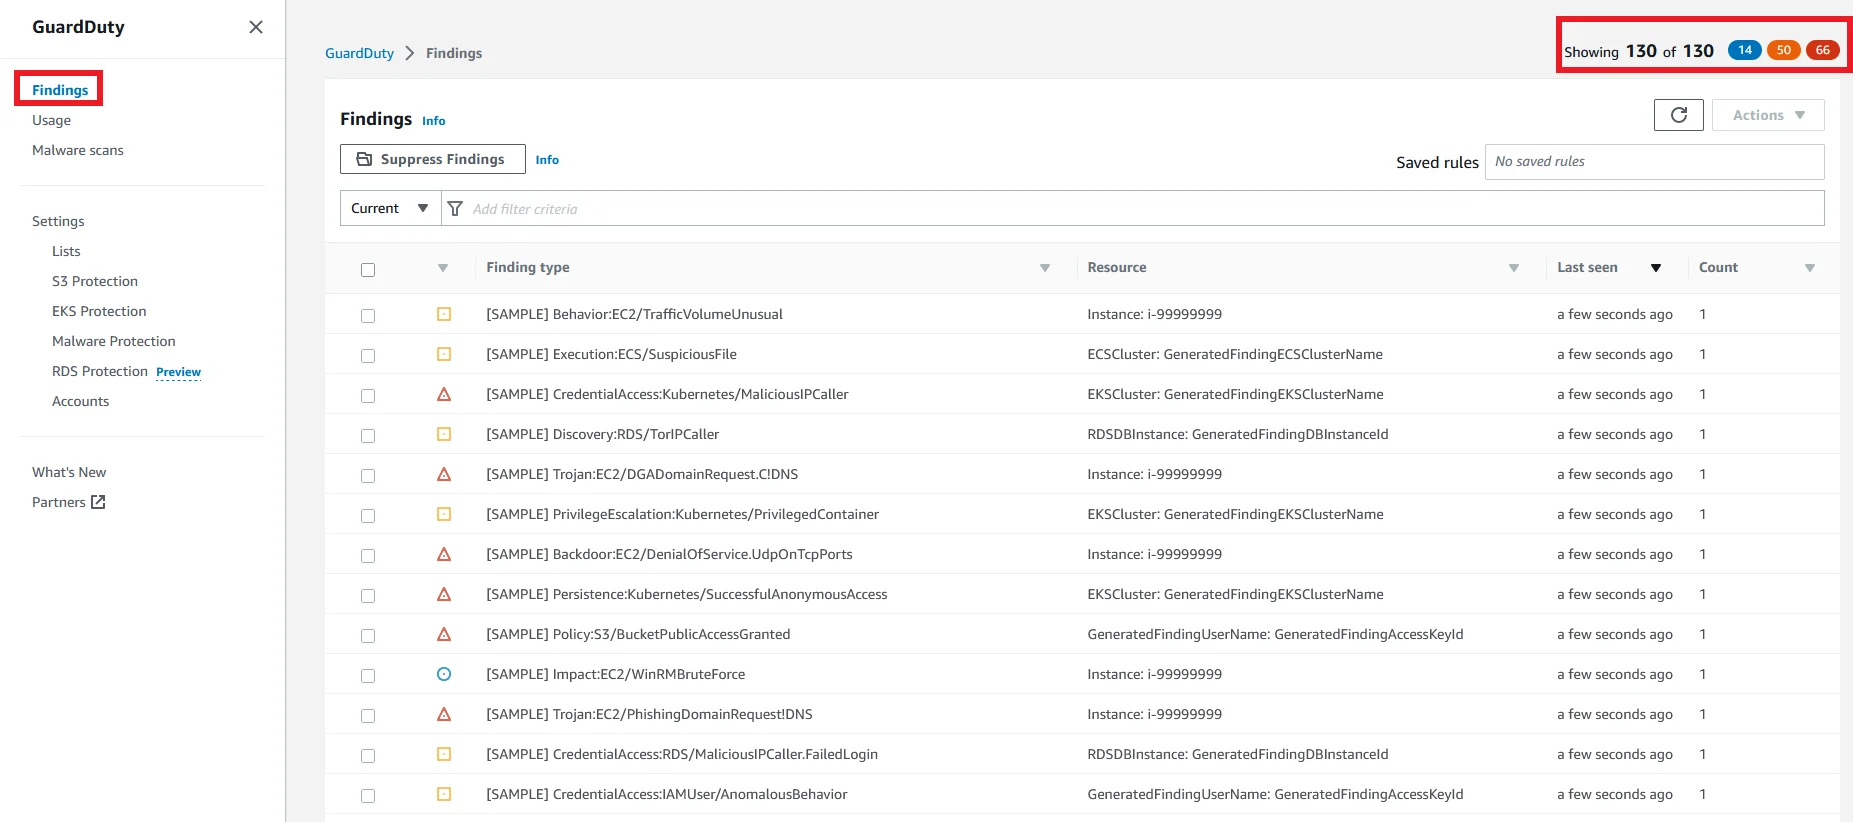Sort by Last seen column arrow
Image resolution: width=1853 pixels, height=822 pixels.
tap(1656, 268)
